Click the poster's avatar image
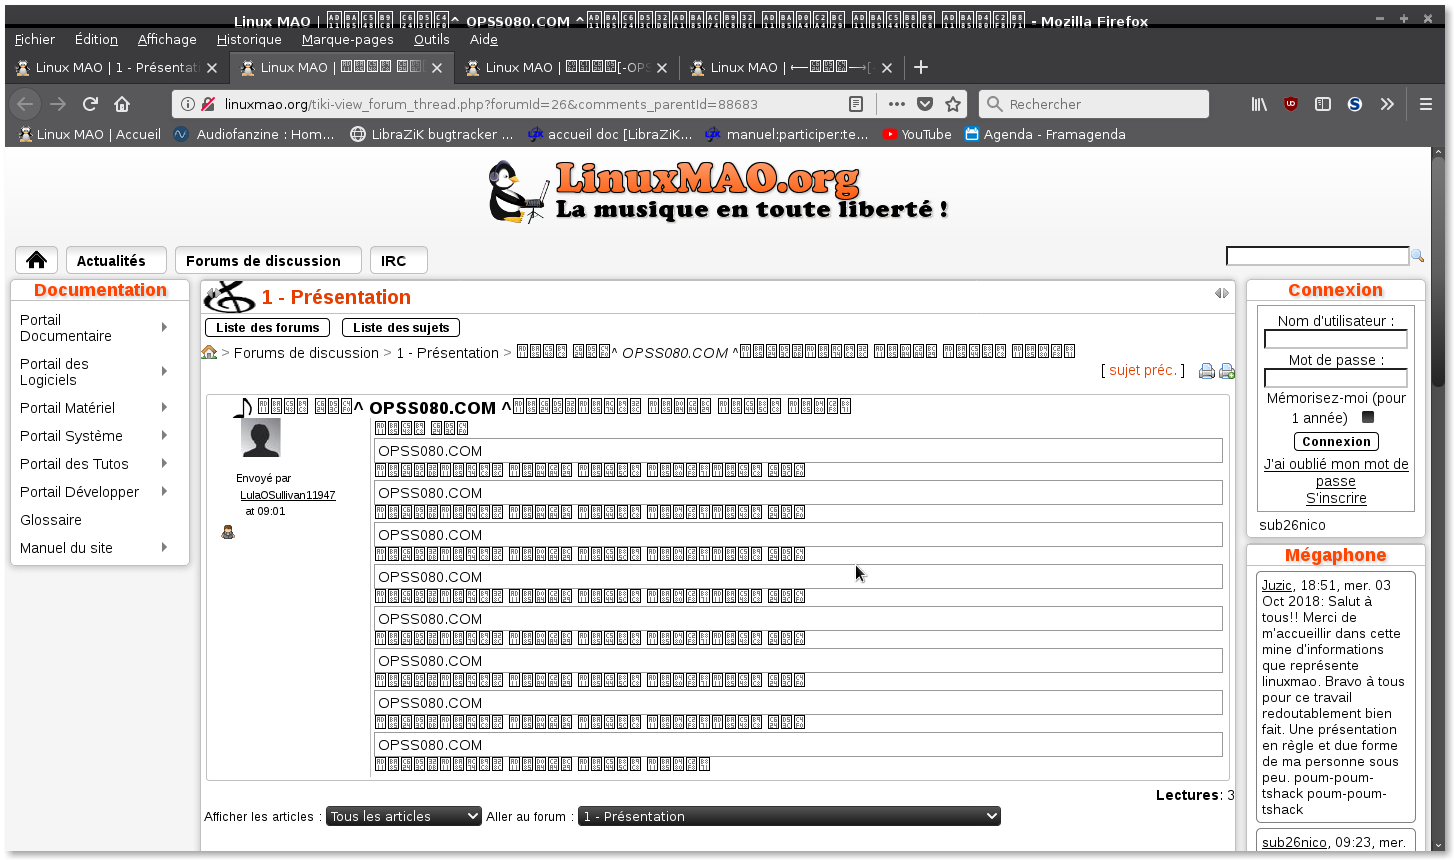This screenshot has width=1454, height=860. click(x=261, y=438)
